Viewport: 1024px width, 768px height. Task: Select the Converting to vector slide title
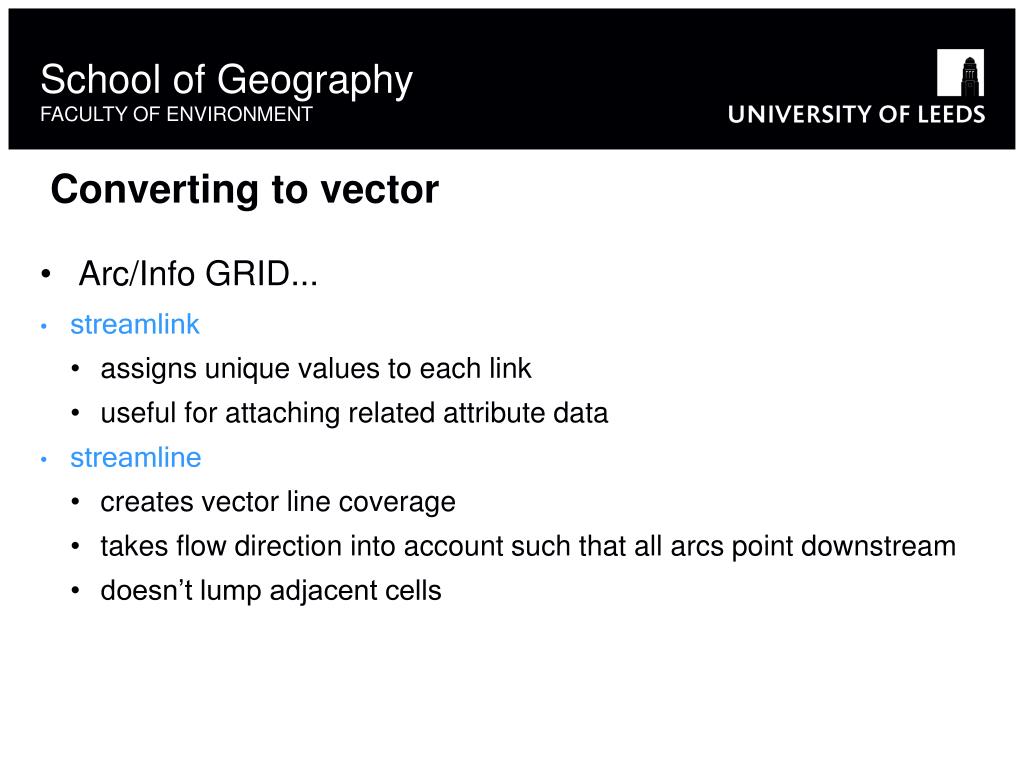244,190
